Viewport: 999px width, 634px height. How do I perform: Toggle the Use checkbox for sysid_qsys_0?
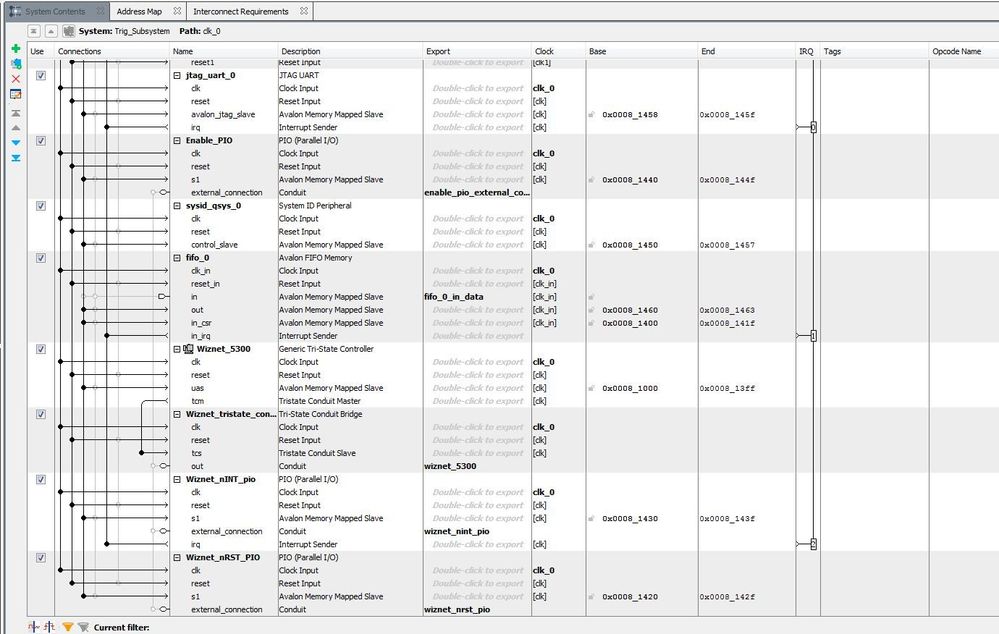click(x=41, y=206)
